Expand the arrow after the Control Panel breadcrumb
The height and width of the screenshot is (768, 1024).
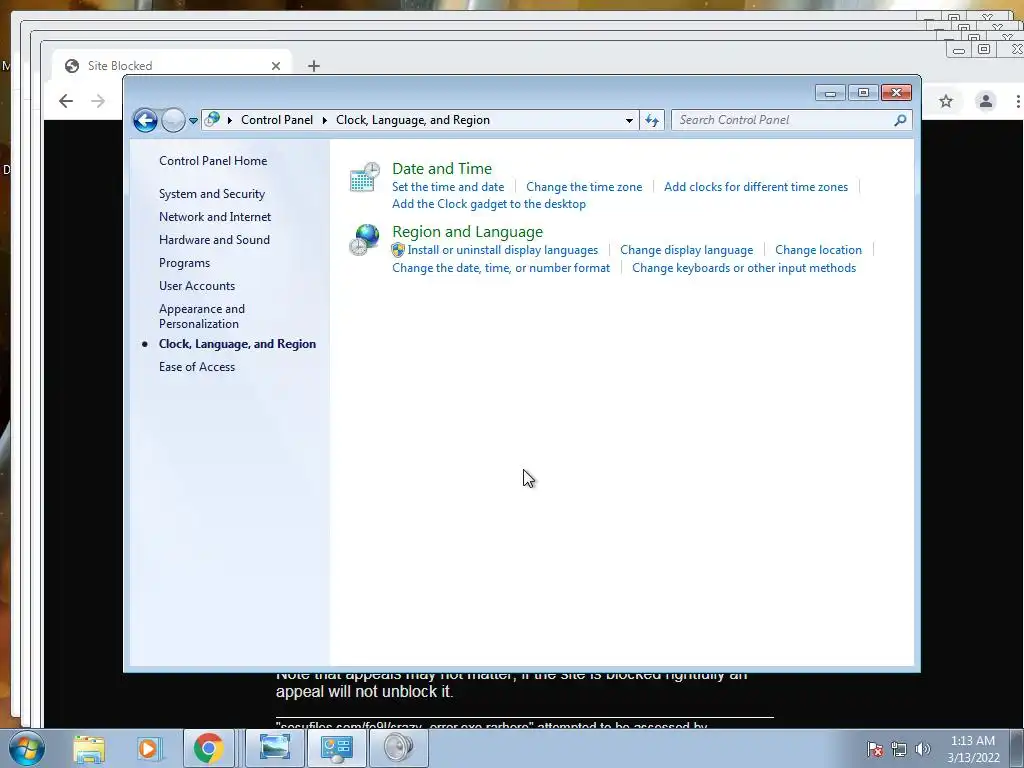pos(325,120)
